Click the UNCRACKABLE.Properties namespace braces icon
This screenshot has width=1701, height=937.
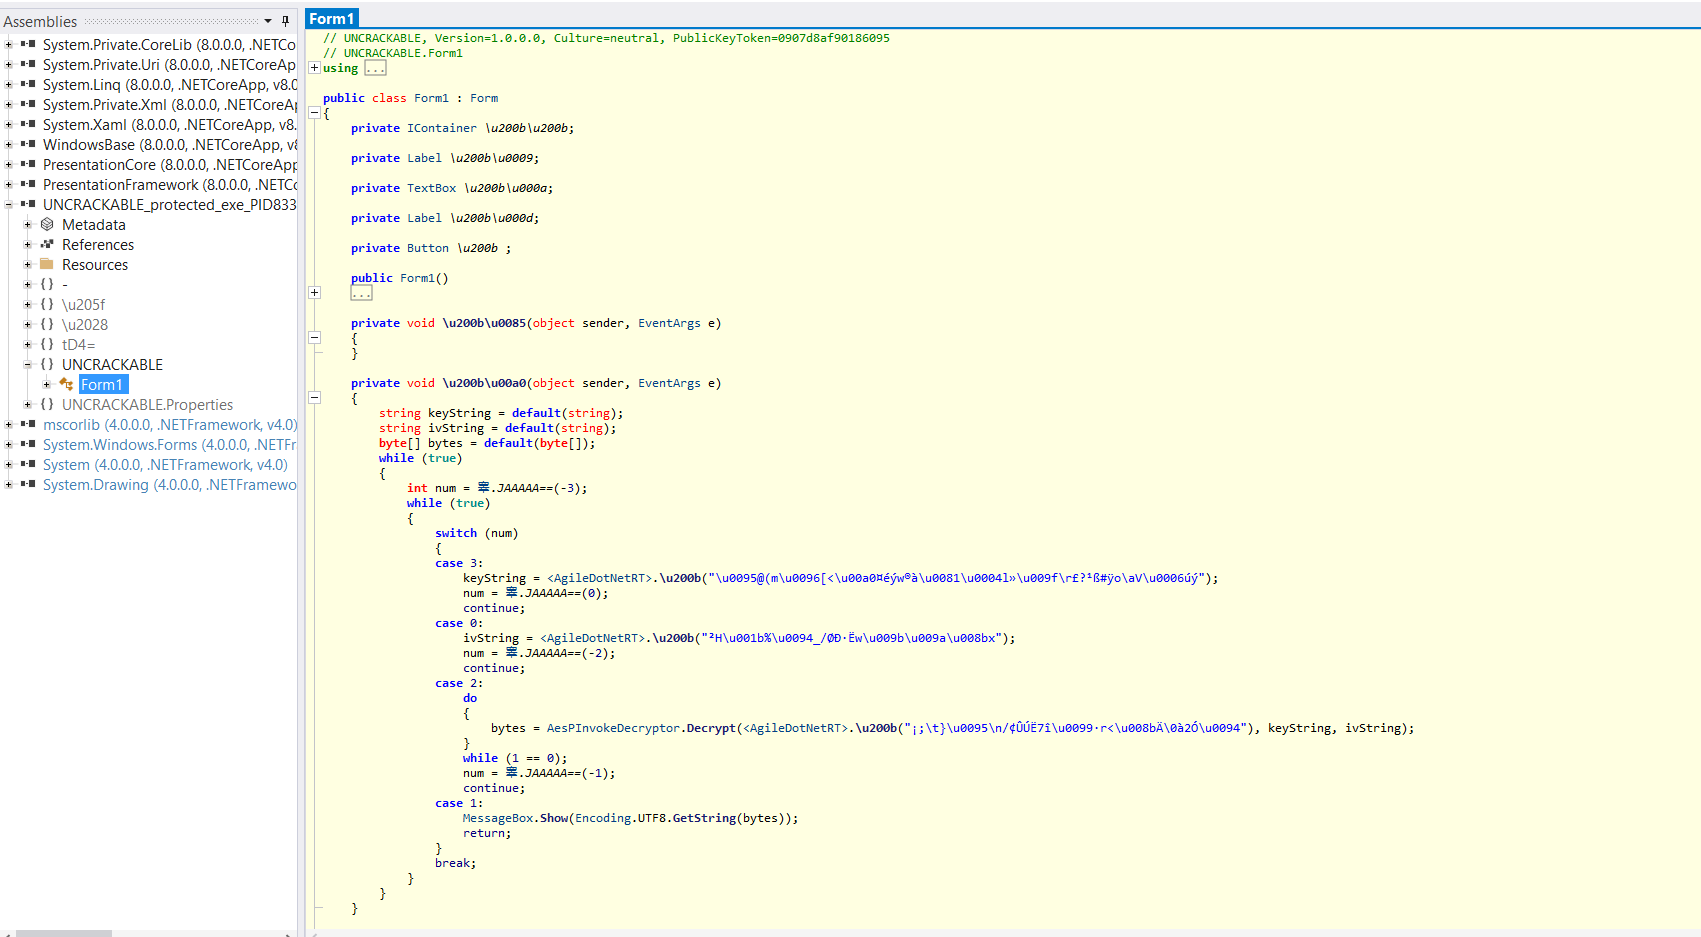[x=47, y=404]
